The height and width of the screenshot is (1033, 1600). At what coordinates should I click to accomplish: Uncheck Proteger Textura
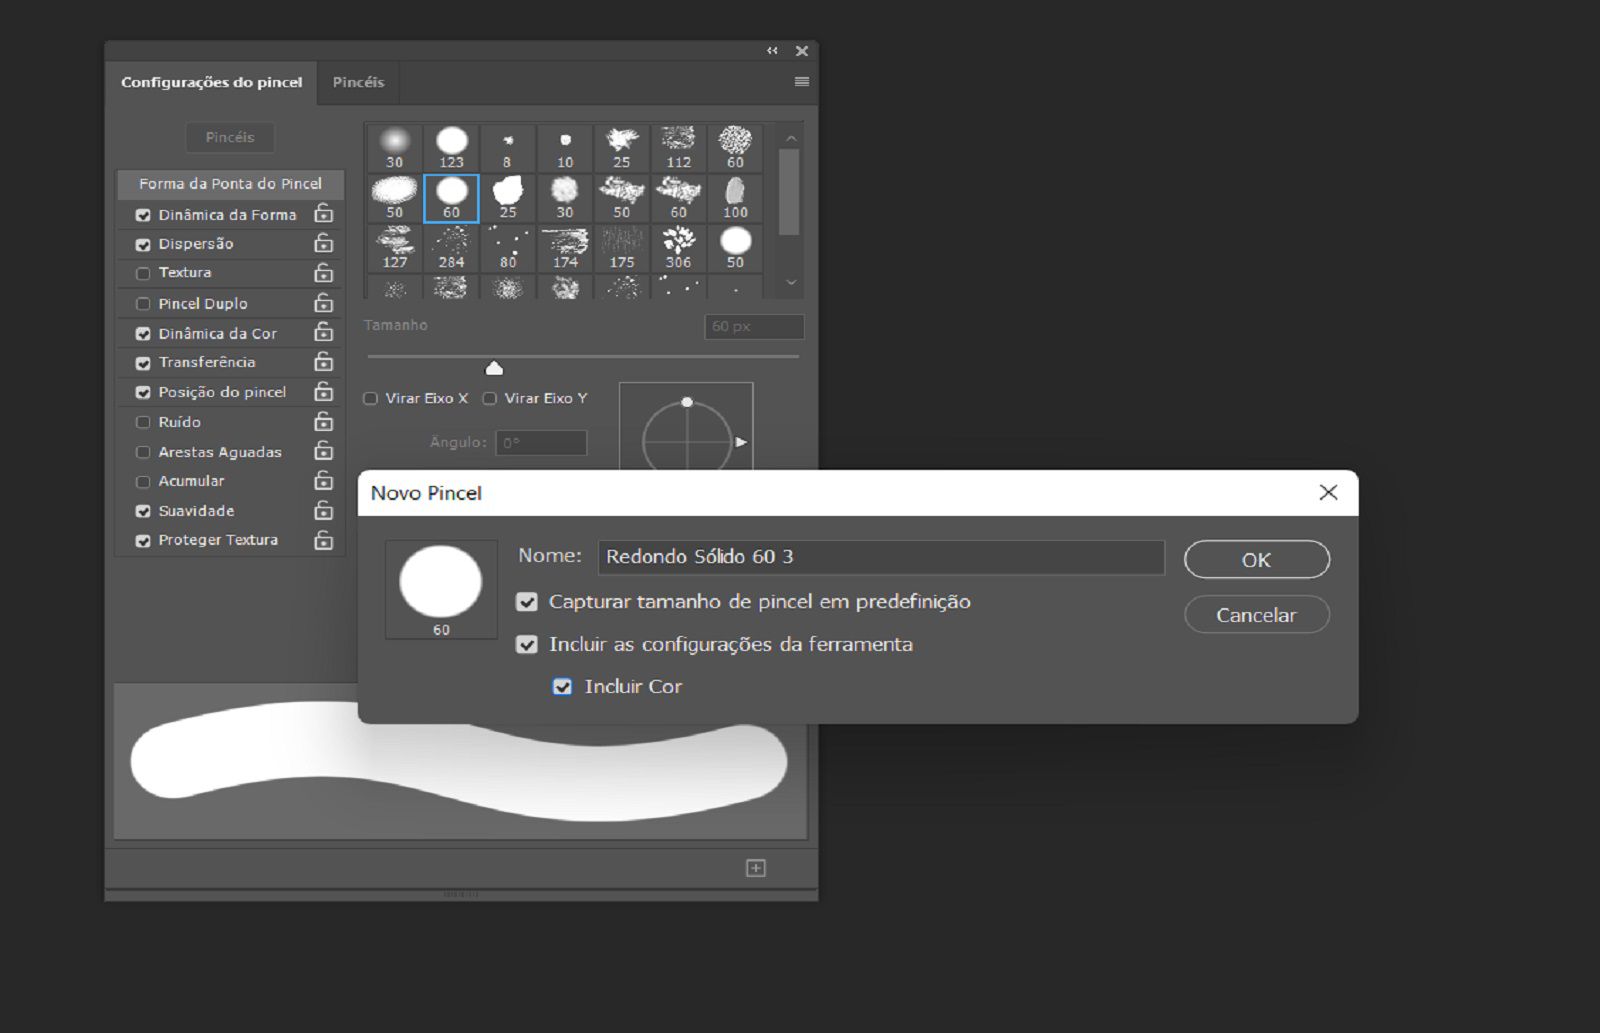(x=143, y=540)
